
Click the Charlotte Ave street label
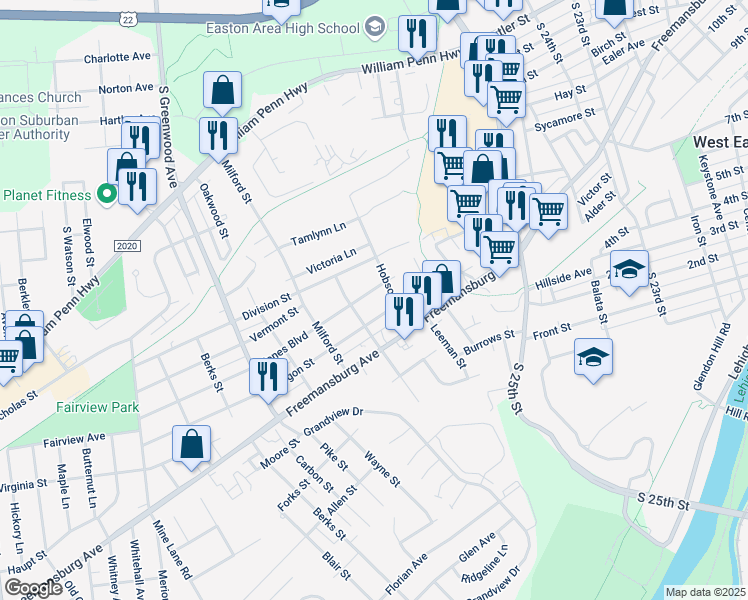117,58
